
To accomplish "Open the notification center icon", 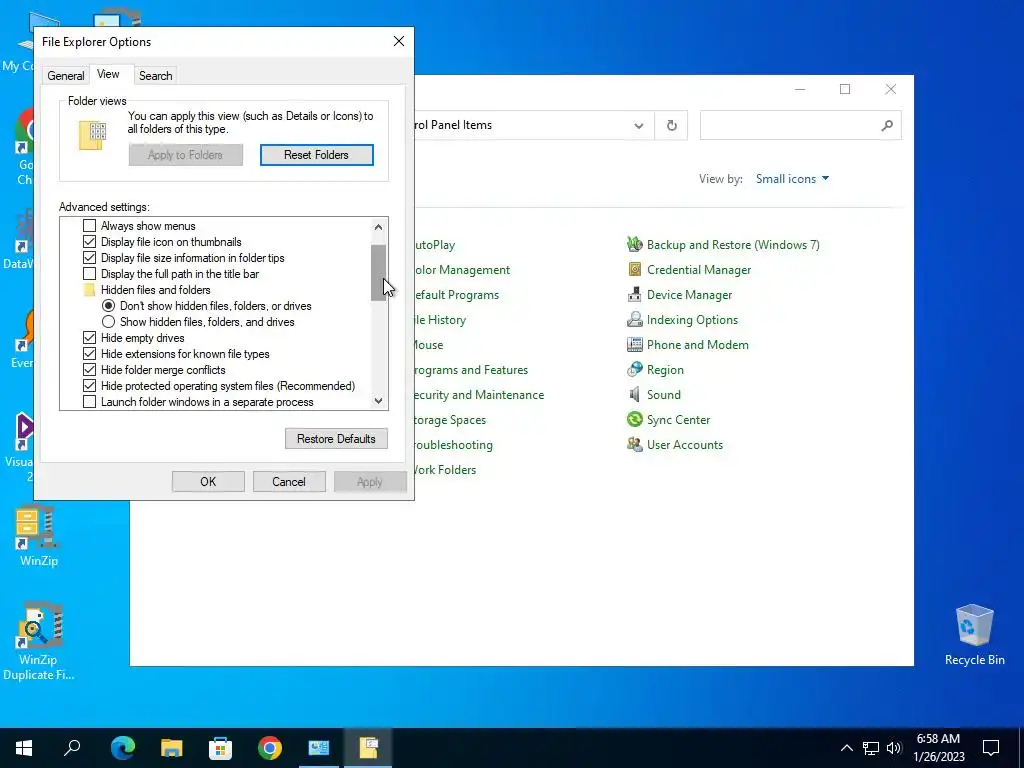I will 991,748.
